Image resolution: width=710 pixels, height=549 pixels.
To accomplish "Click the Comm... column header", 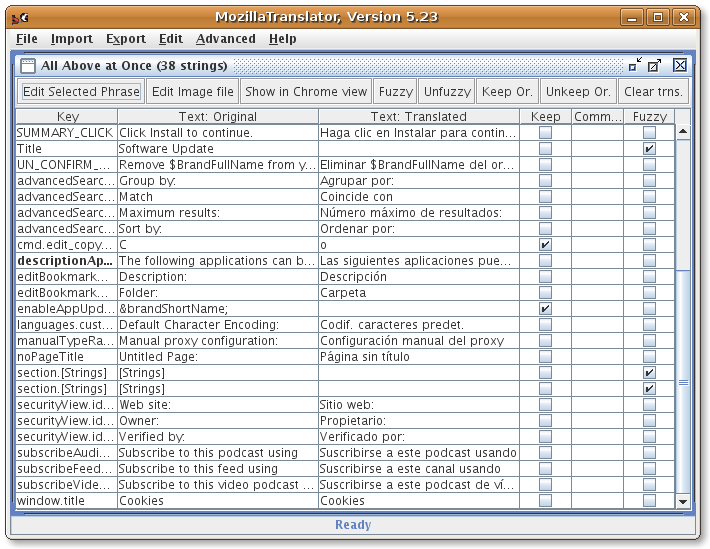I will (x=598, y=116).
